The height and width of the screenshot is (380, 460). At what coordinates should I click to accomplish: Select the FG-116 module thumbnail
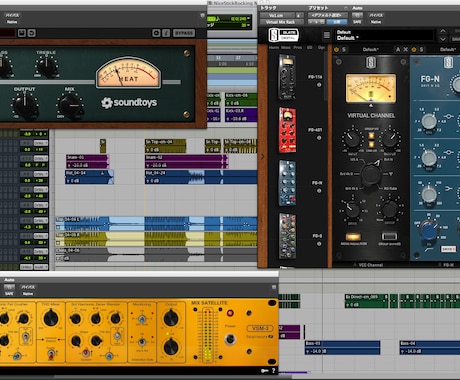point(287,77)
